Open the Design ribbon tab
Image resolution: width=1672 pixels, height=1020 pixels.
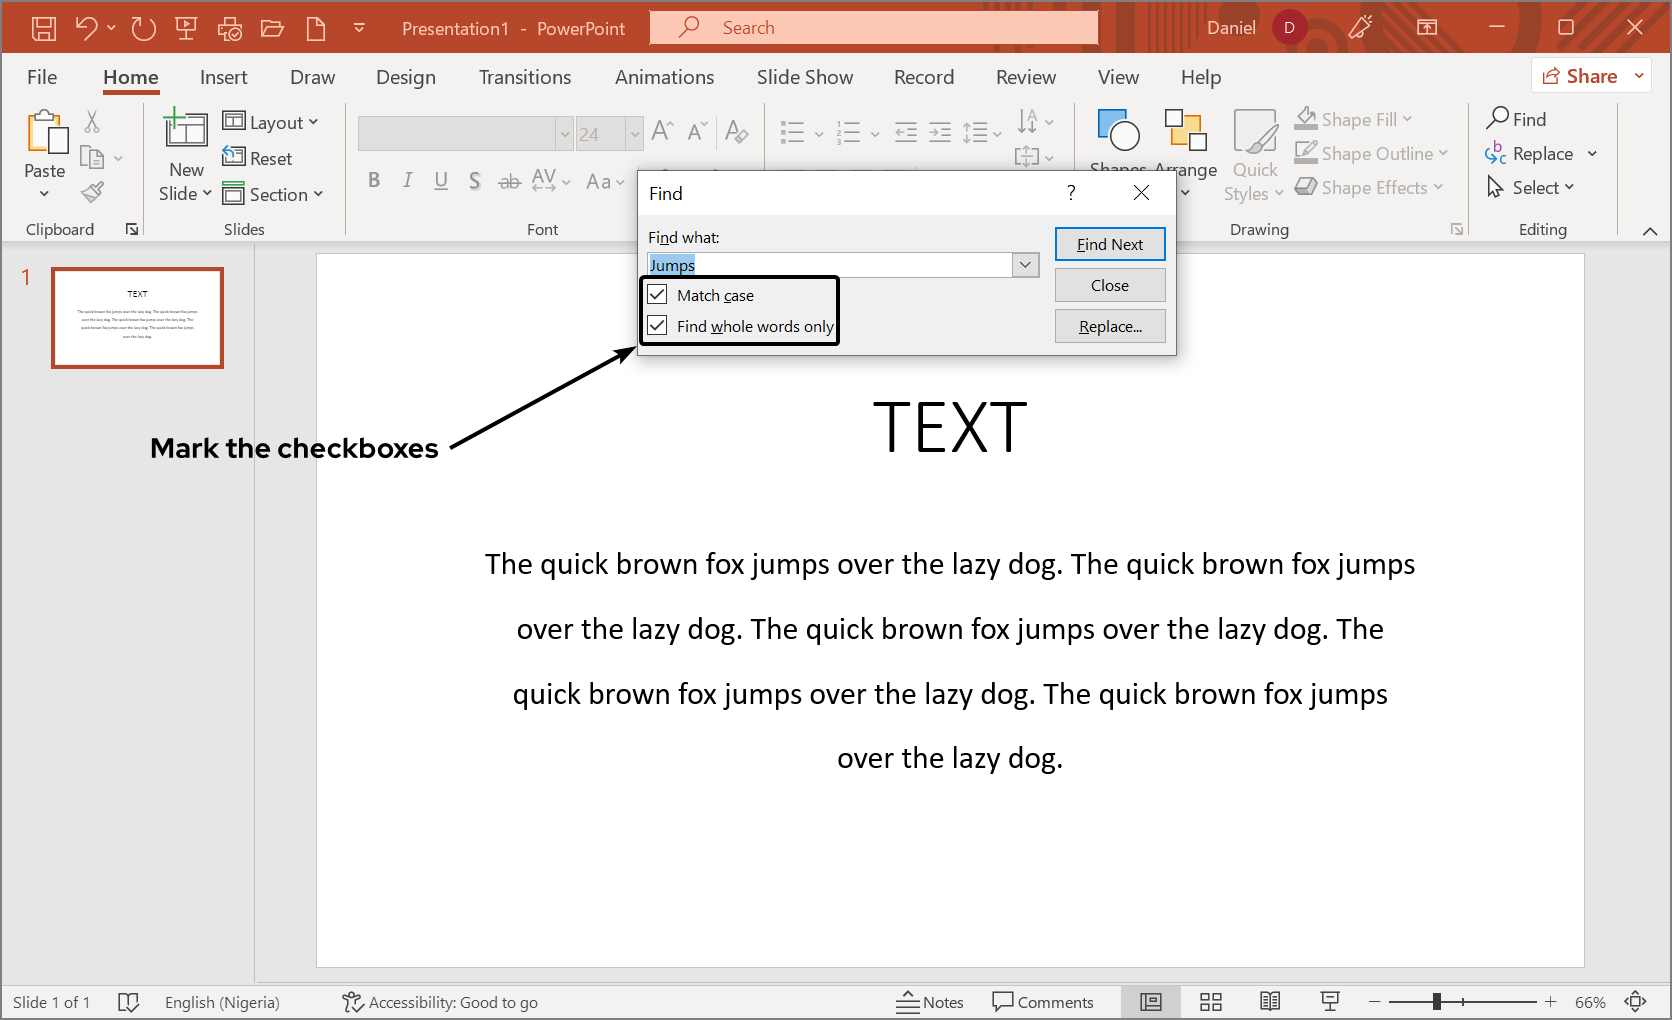click(405, 77)
